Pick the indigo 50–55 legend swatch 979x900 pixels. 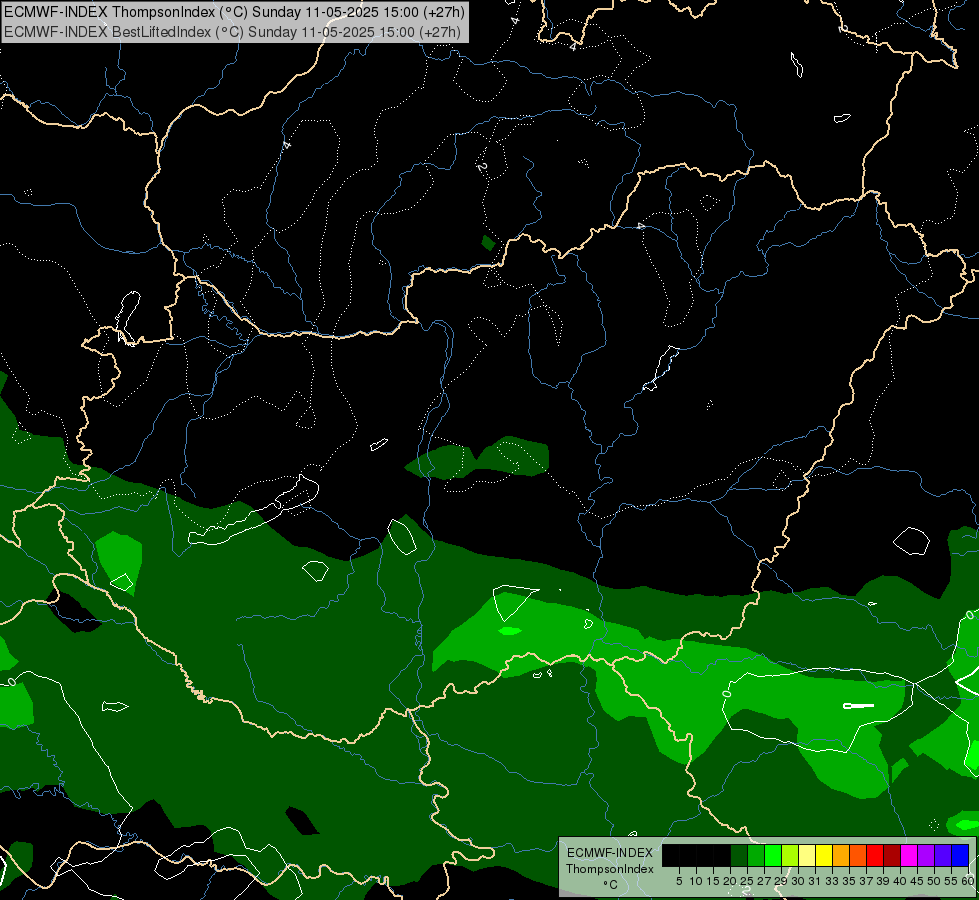click(943, 855)
